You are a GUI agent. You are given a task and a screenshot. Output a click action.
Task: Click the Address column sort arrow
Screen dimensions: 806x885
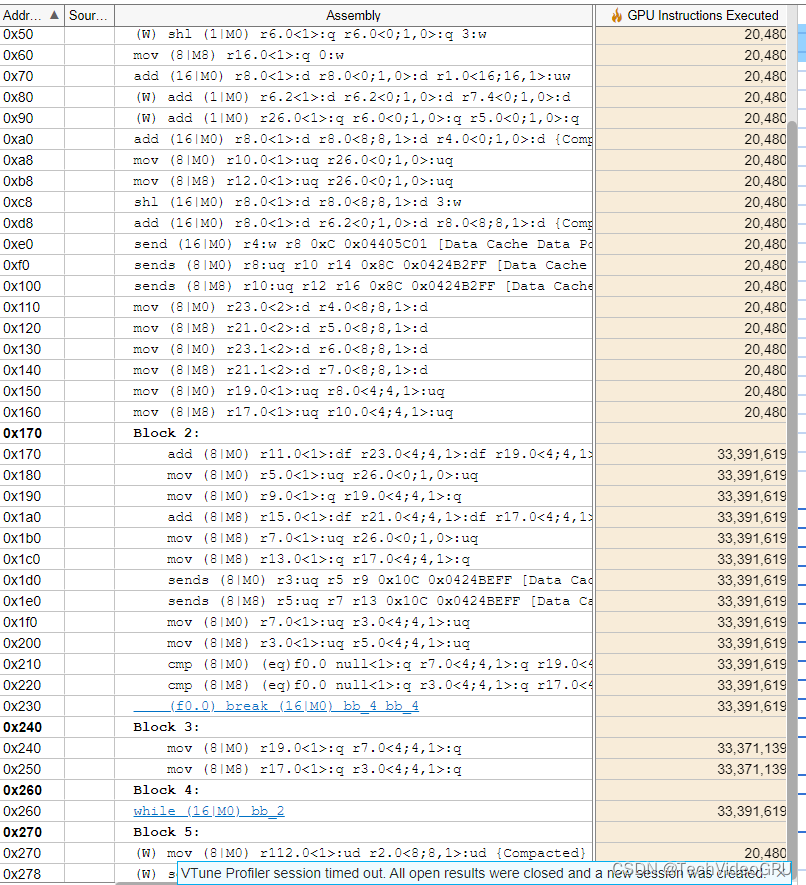click(54, 15)
